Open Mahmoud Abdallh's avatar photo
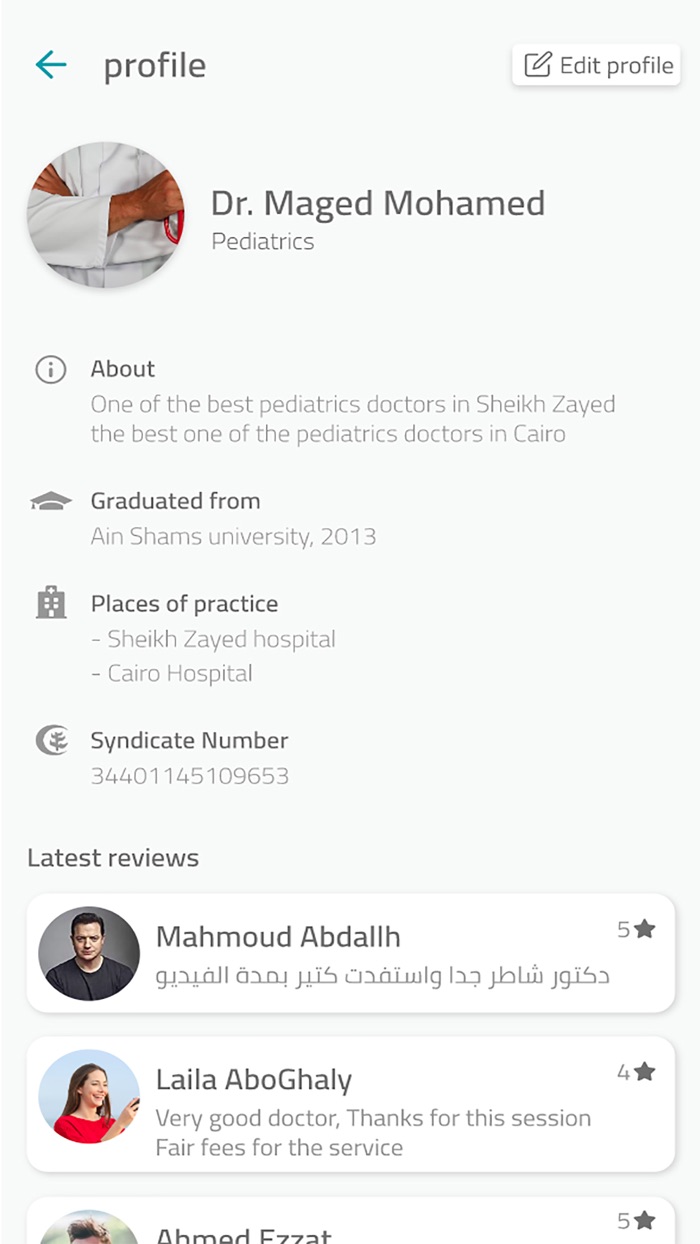700x1244 pixels. (89, 953)
